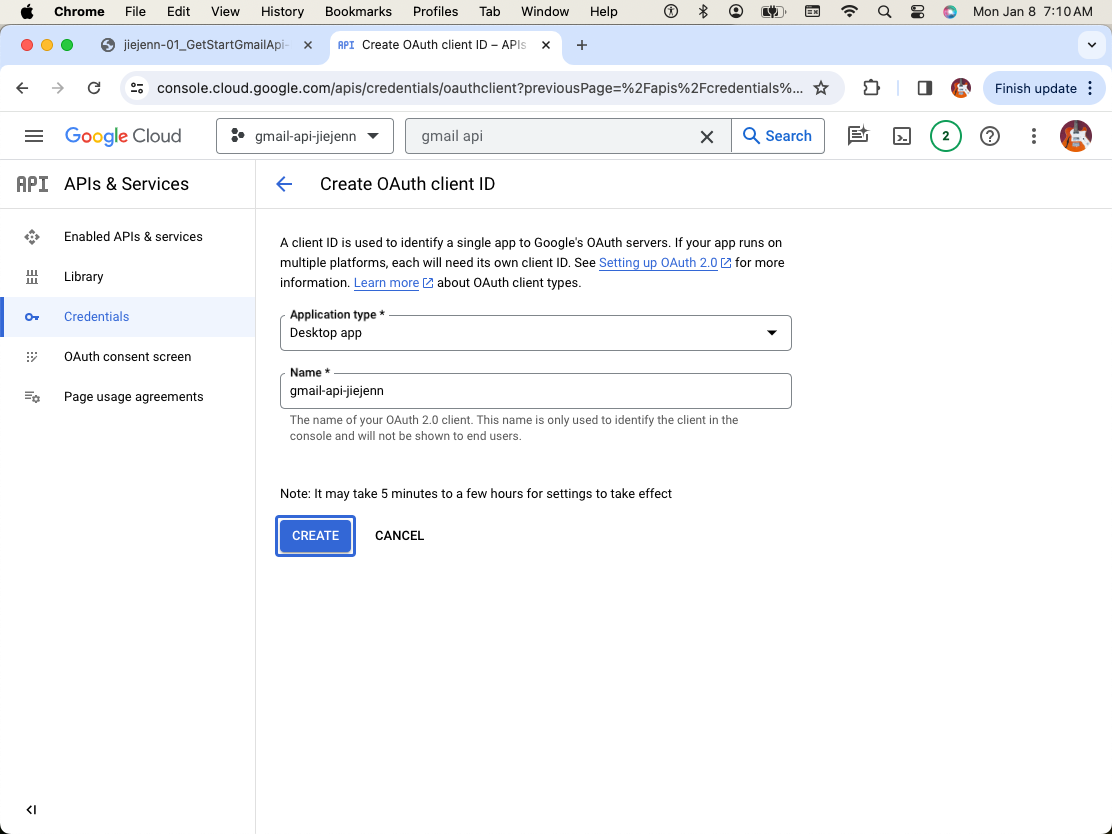Open the Window menu
The image size is (1112, 834).
point(545,11)
